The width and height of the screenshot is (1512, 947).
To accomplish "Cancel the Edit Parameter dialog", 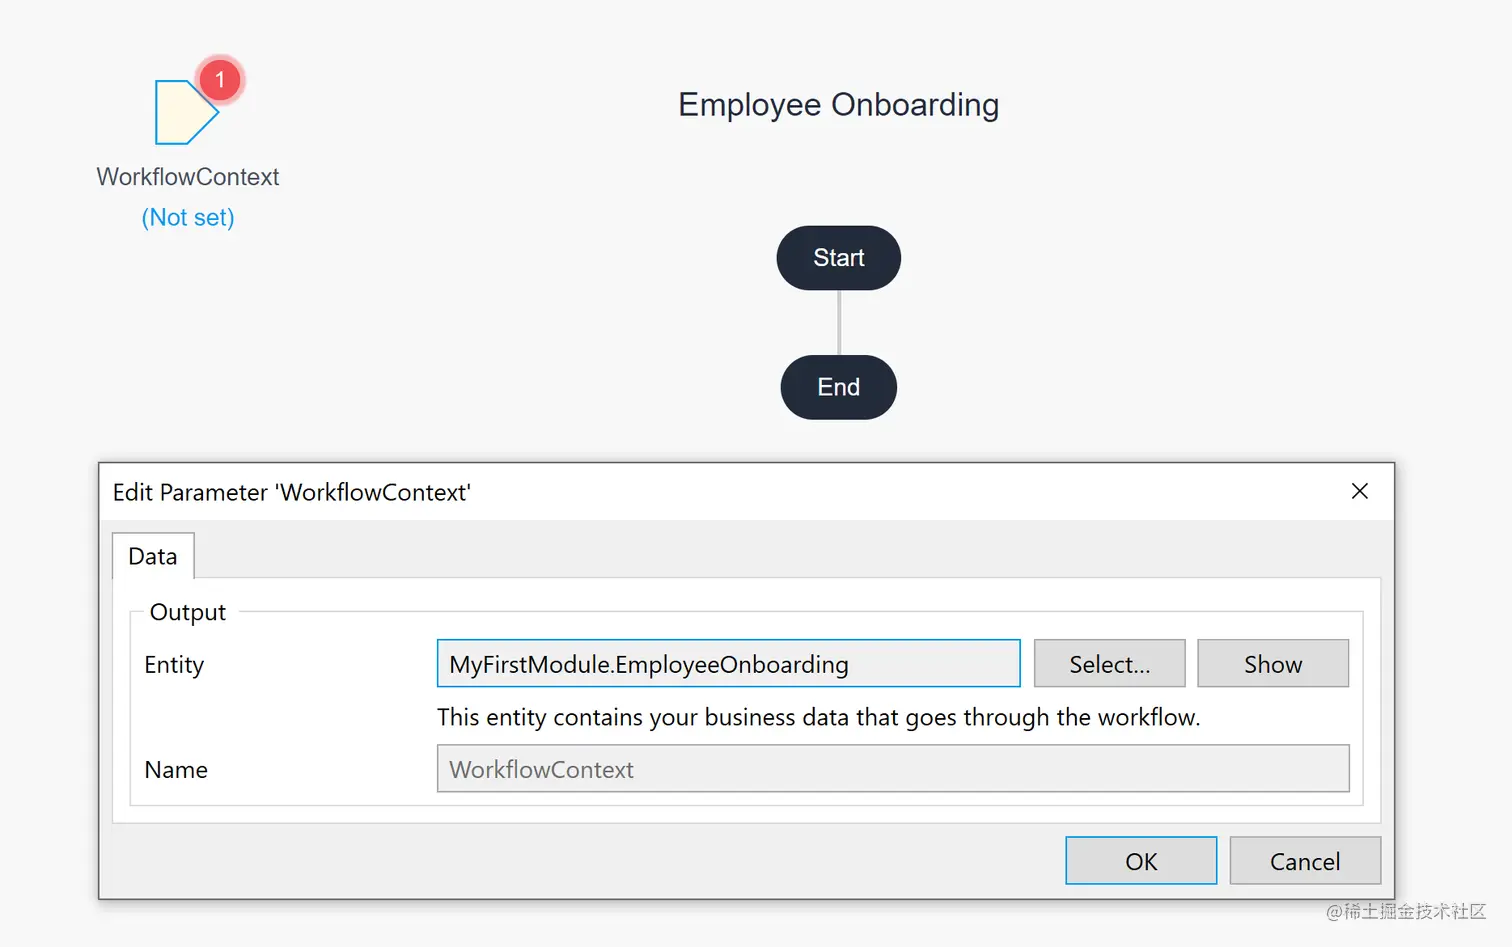I will 1304,861.
